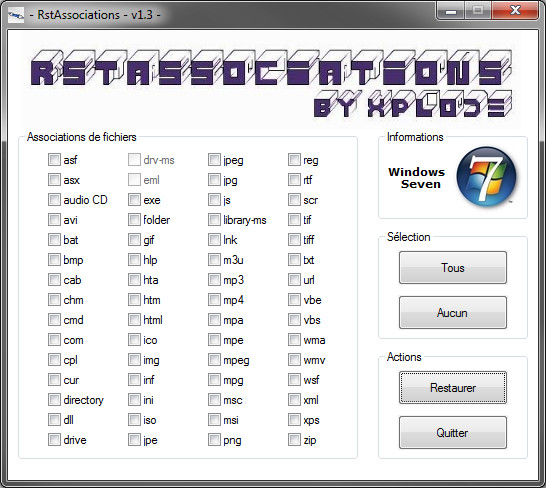Exit via the Quitter button
546x488 pixels.
[453, 432]
